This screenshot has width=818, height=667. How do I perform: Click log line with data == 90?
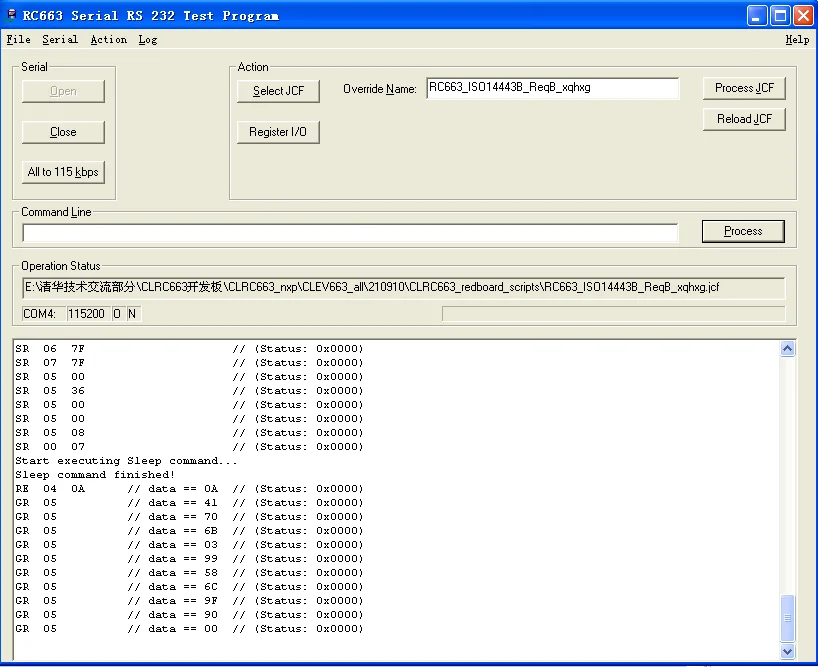(x=189, y=615)
